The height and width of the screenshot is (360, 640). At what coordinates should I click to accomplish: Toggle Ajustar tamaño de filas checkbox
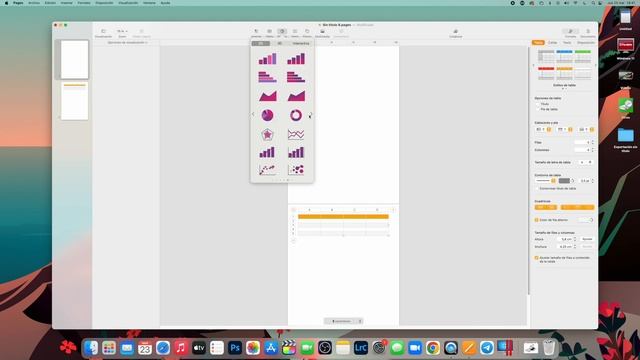537,258
